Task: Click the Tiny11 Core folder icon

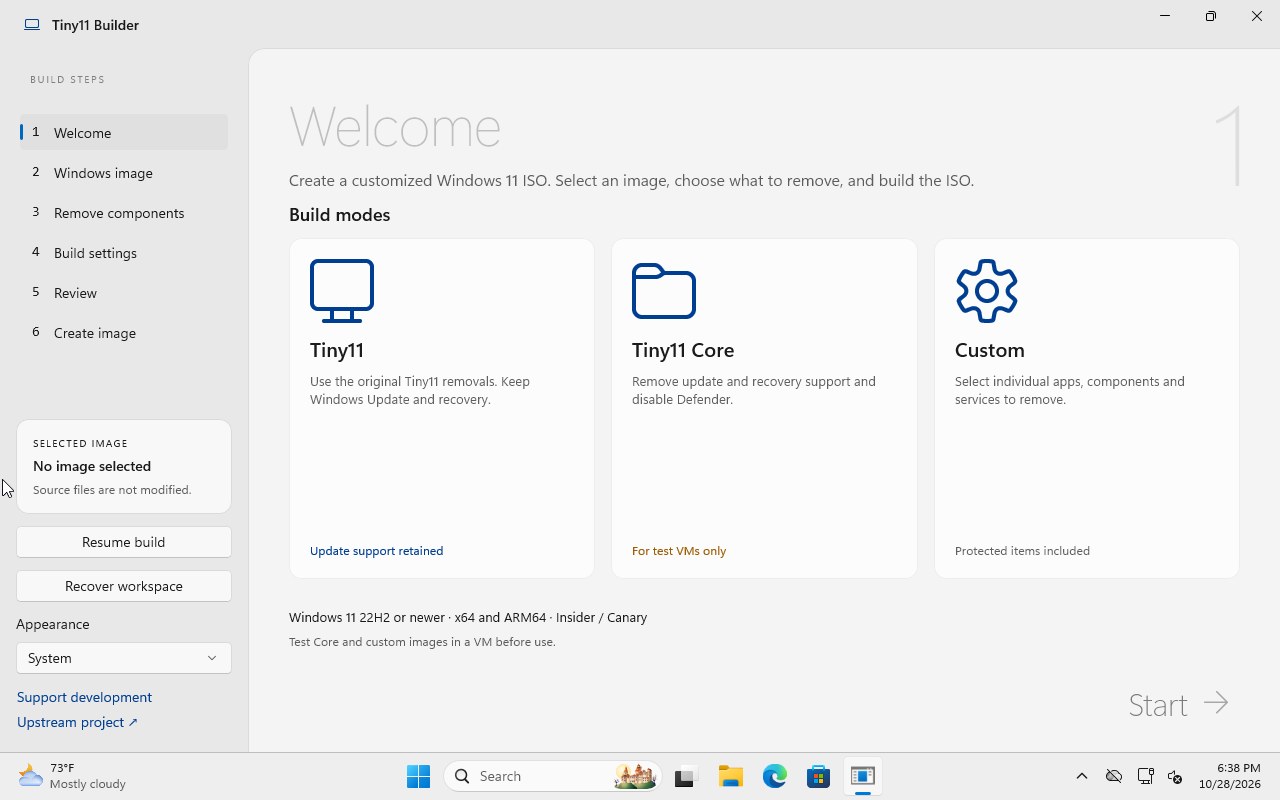Action: click(x=664, y=291)
